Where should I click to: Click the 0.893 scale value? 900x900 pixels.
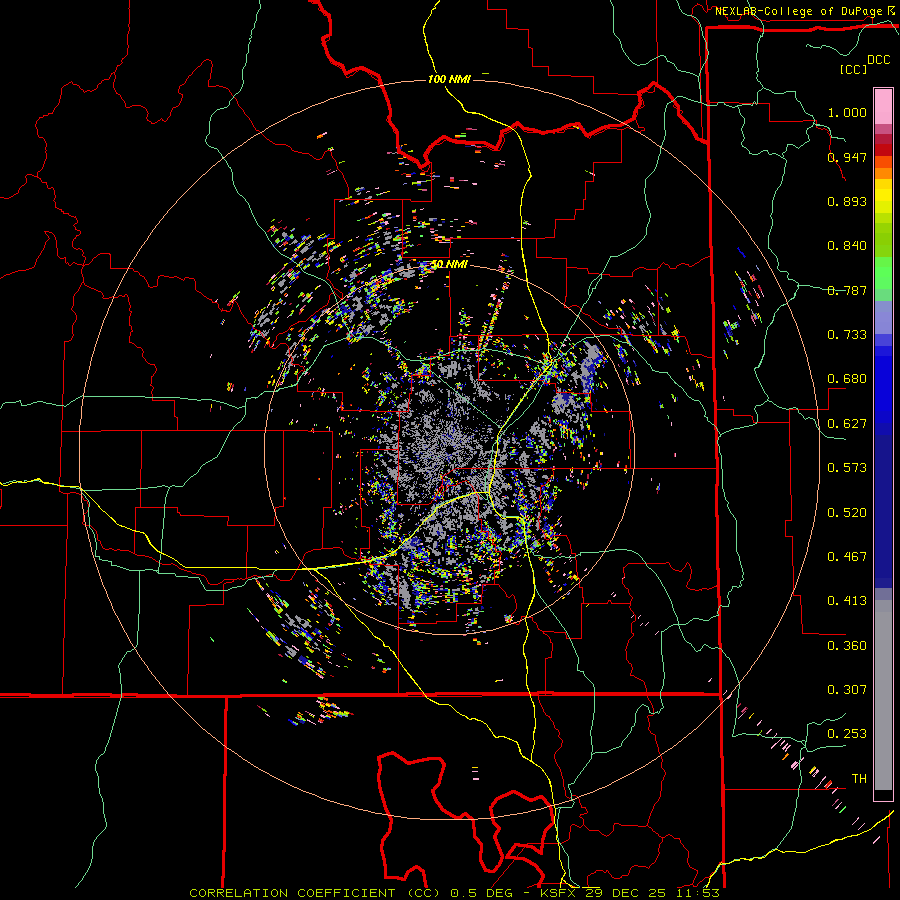(847, 201)
